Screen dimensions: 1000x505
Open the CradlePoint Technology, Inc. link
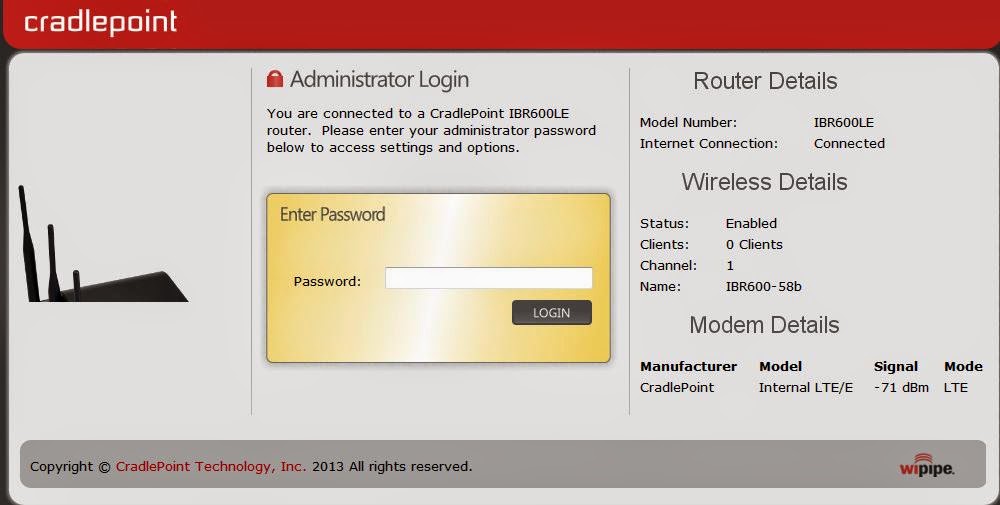click(x=210, y=466)
